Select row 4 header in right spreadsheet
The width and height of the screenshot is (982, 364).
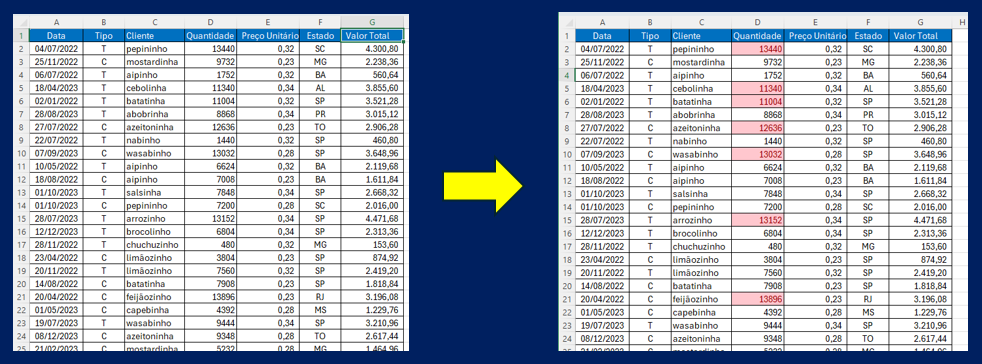[x=567, y=75]
